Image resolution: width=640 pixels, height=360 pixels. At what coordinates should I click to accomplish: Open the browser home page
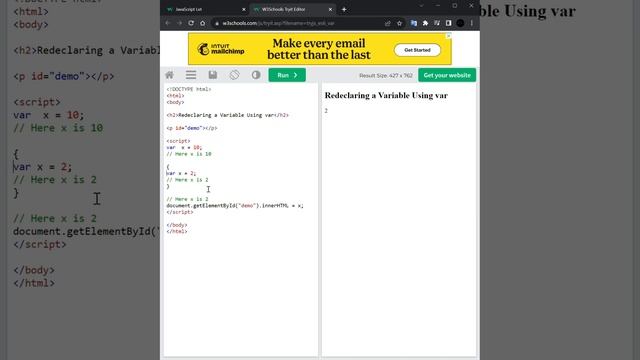(202, 23)
